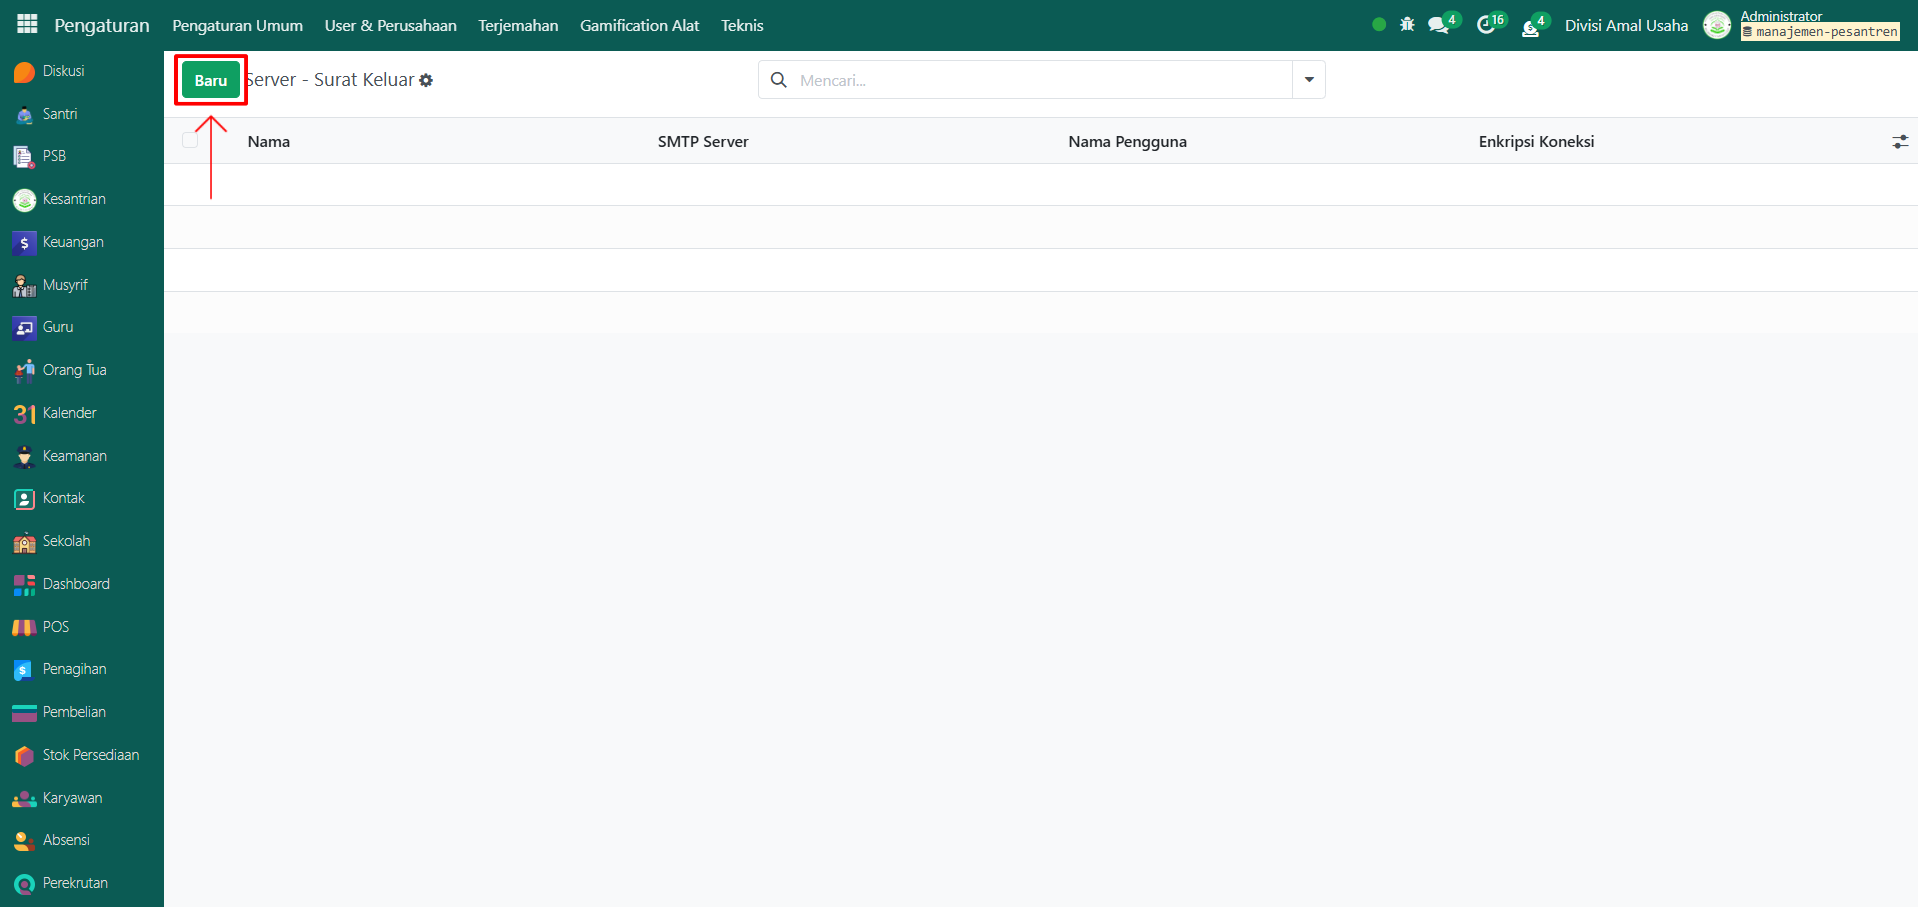Click the Mencari search field
Viewport: 1918px width, 907px height.
point(1040,80)
